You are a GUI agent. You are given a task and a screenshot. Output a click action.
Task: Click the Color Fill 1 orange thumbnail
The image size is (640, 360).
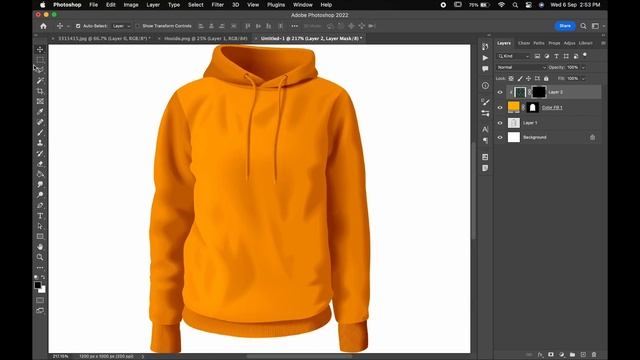[513, 107]
